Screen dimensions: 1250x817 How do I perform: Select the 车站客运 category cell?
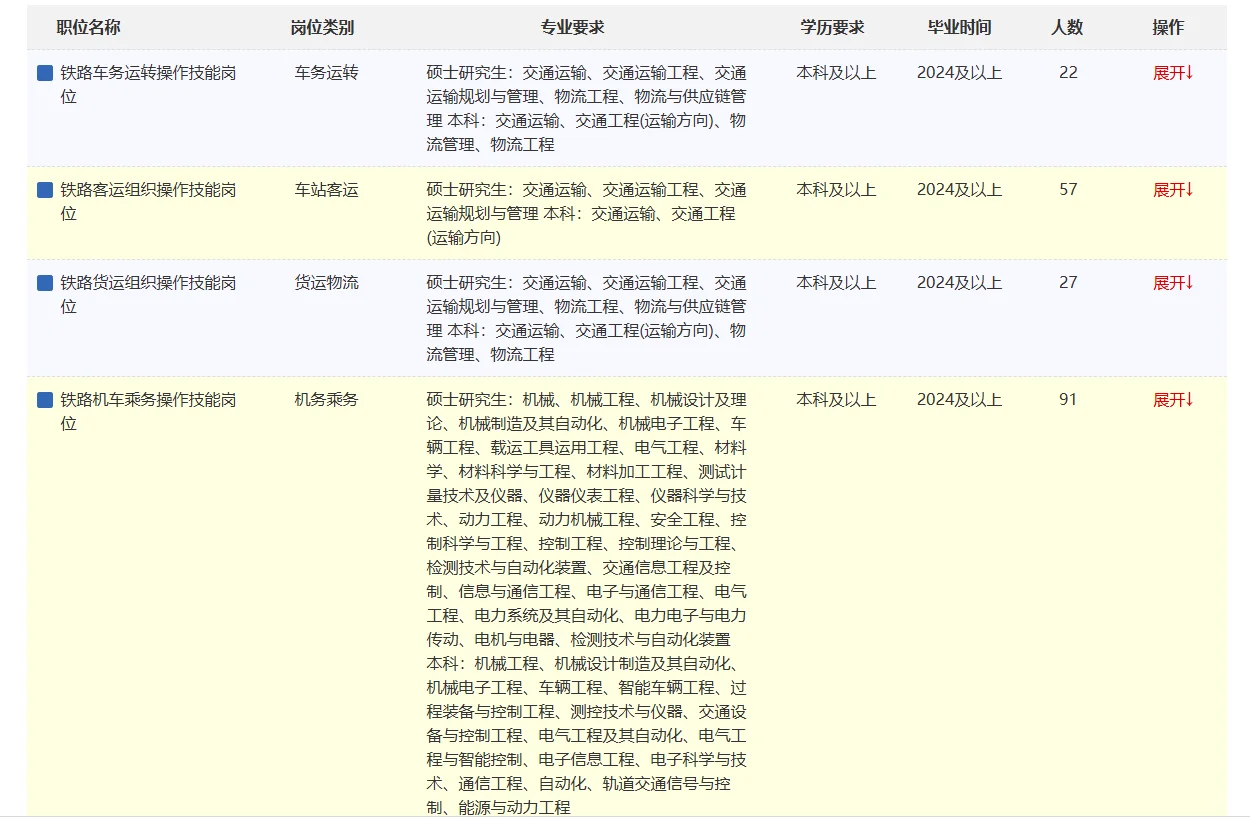tap(326, 190)
